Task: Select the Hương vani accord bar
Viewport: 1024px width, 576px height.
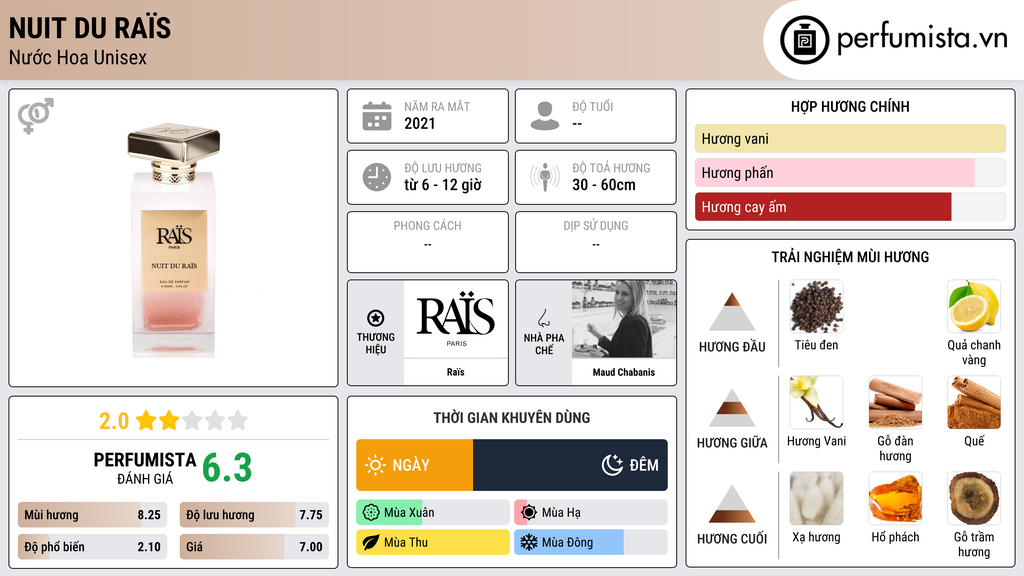Action: [x=850, y=138]
